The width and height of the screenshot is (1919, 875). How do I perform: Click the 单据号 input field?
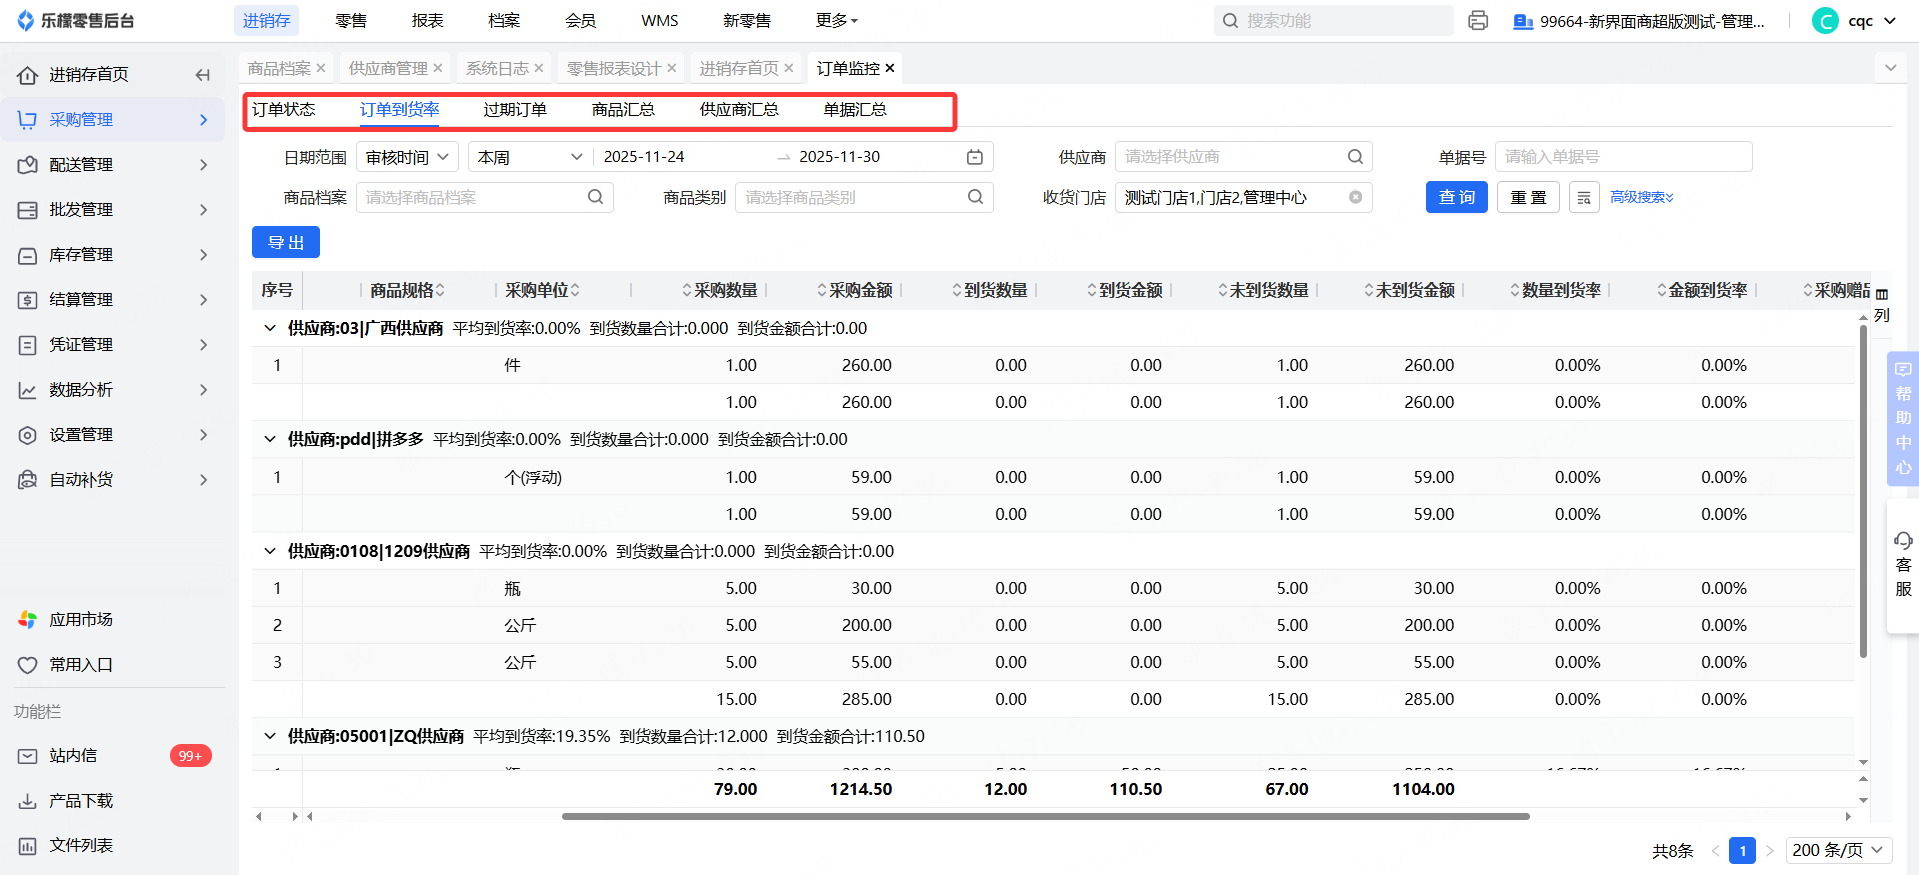click(1622, 157)
